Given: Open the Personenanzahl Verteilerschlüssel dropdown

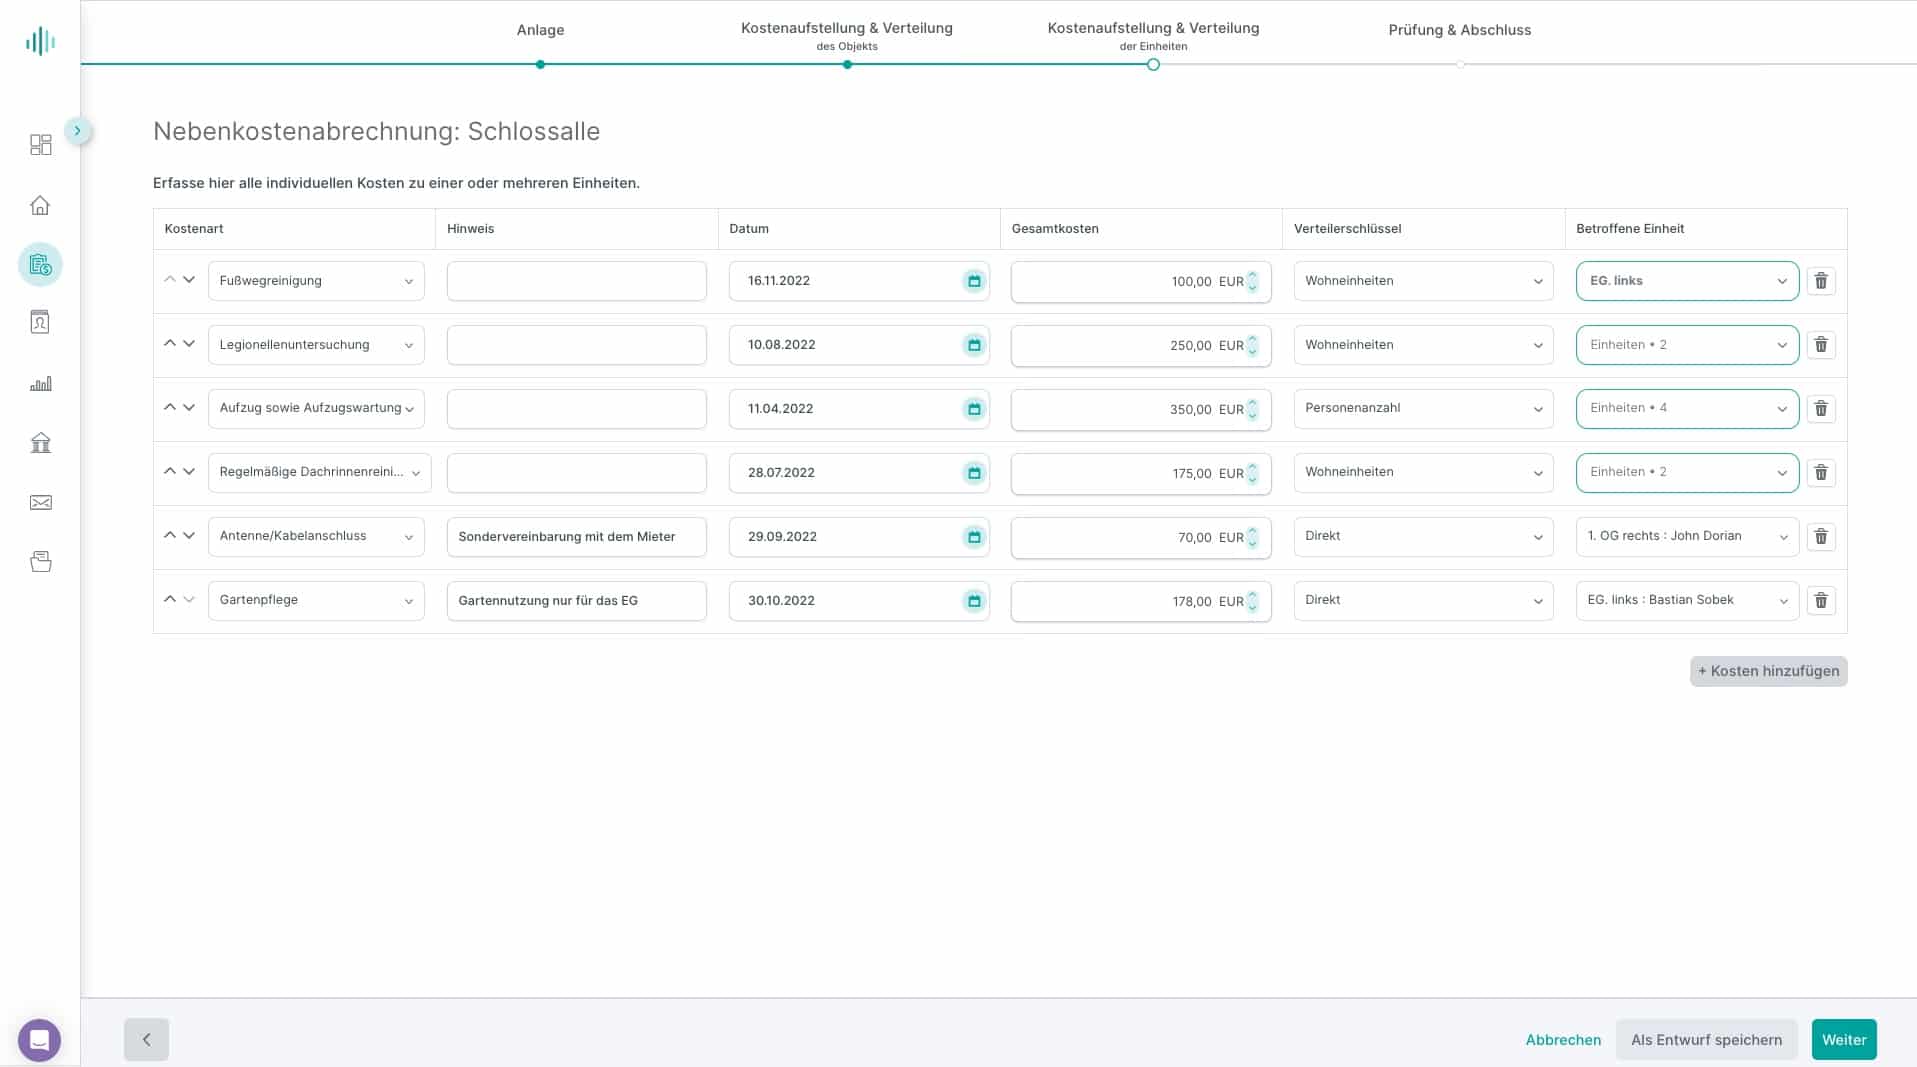Looking at the screenshot, I should [x=1423, y=409].
